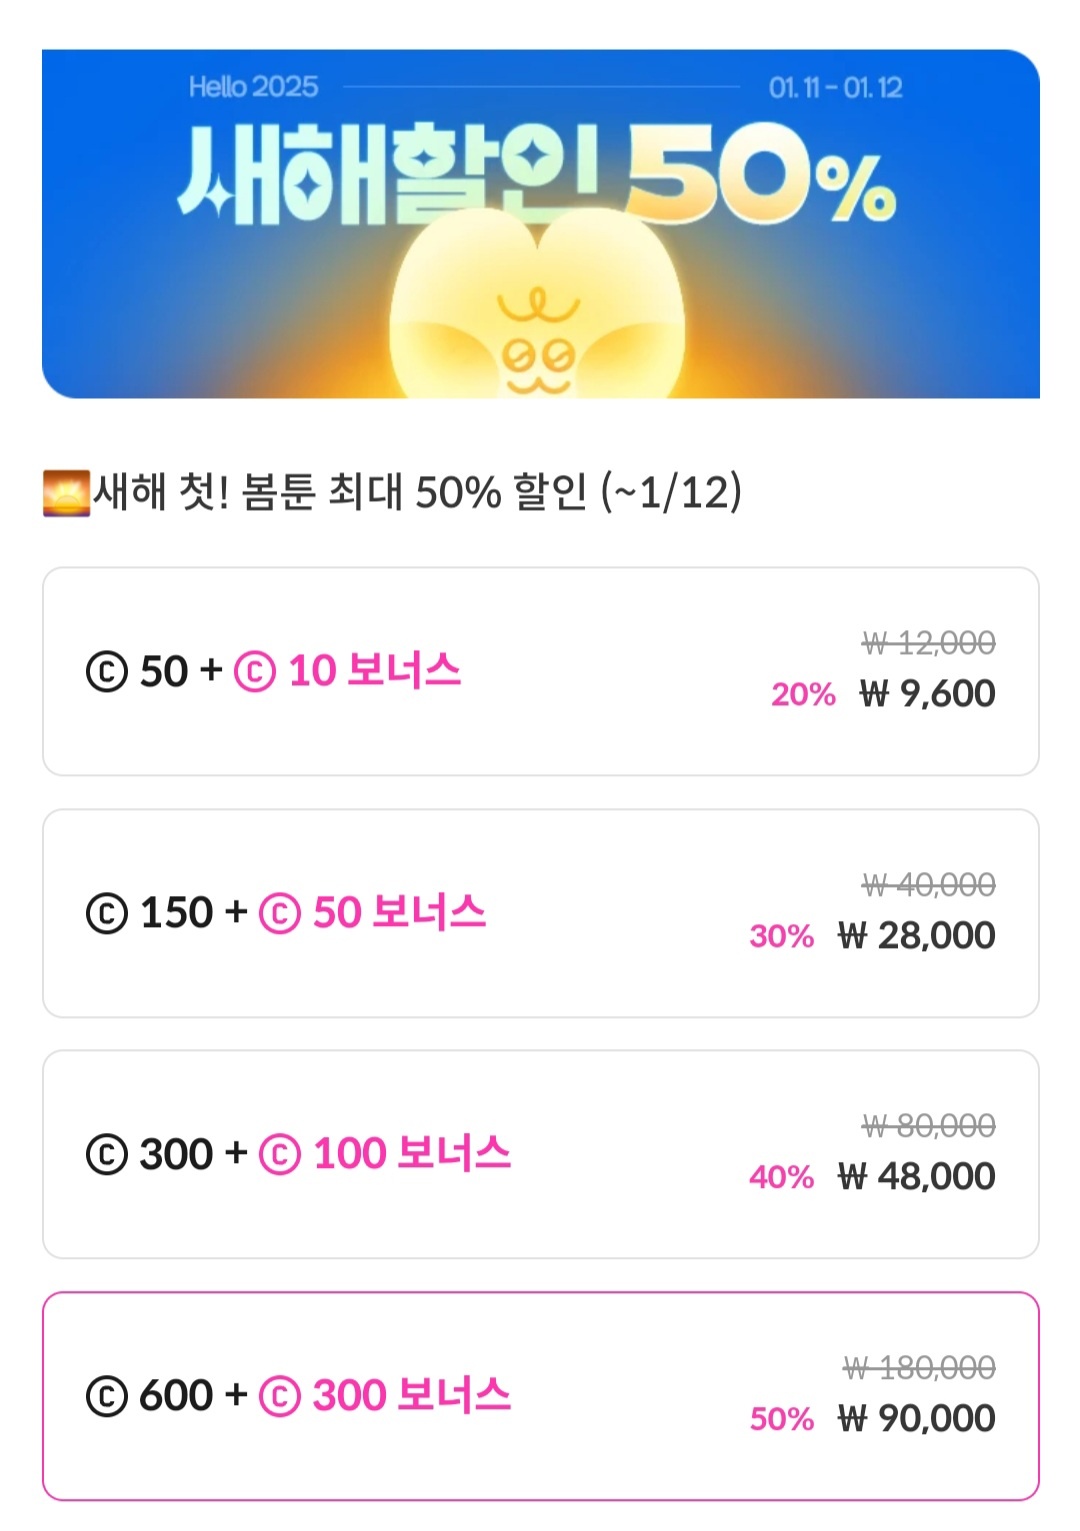Click the sunrise emoji icon in the heading
The image size is (1080, 1531).
pyautogui.click(x=66, y=493)
